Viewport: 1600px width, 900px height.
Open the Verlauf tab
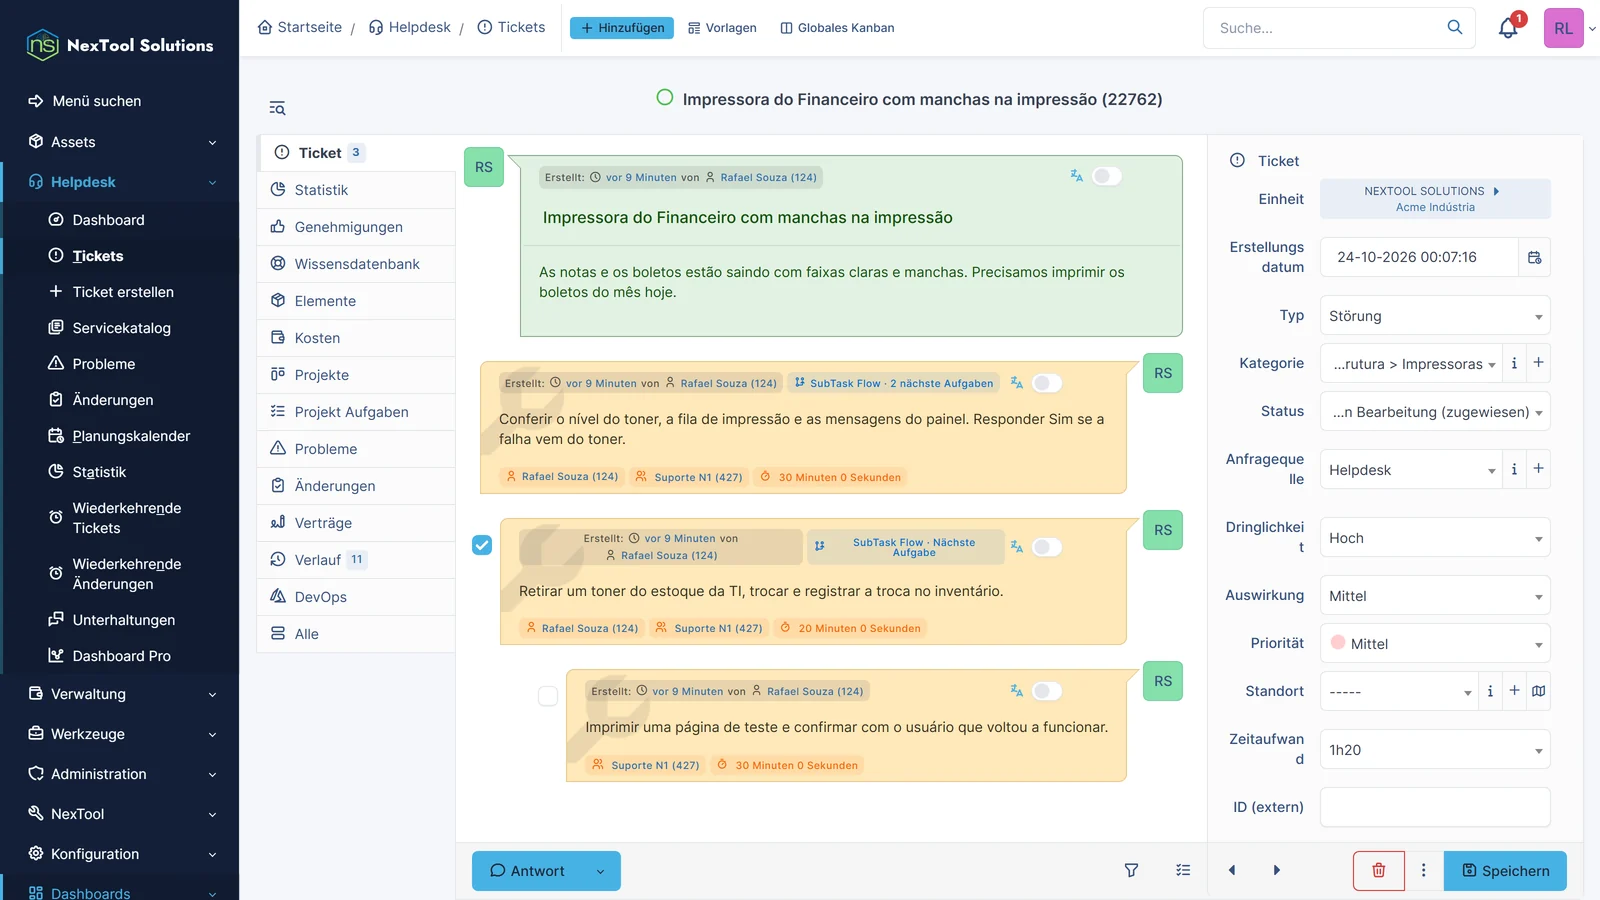click(356, 560)
